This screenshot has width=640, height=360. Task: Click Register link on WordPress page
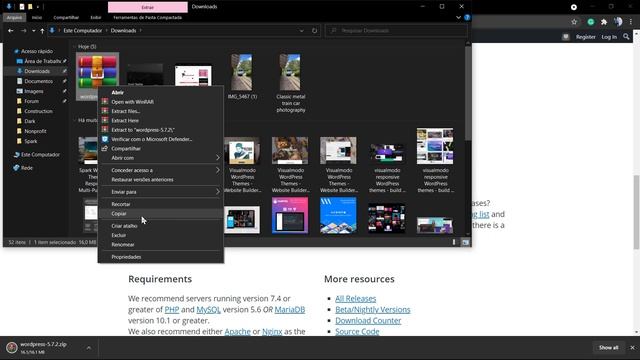(x=585, y=37)
